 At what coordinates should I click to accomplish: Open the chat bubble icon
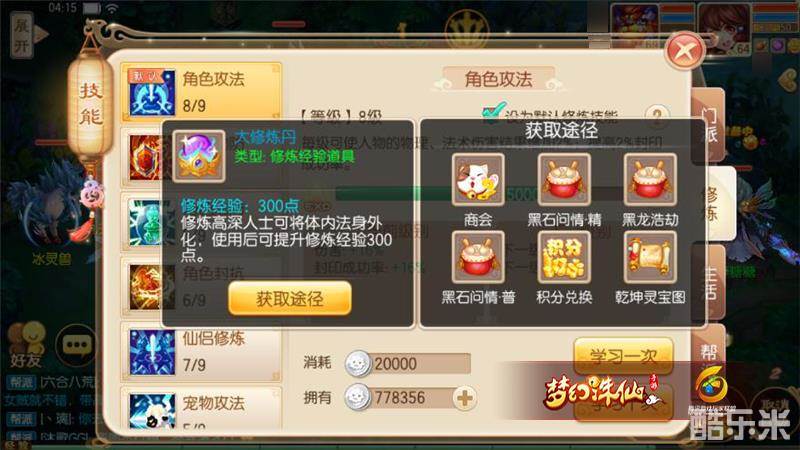click(x=76, y=345)
